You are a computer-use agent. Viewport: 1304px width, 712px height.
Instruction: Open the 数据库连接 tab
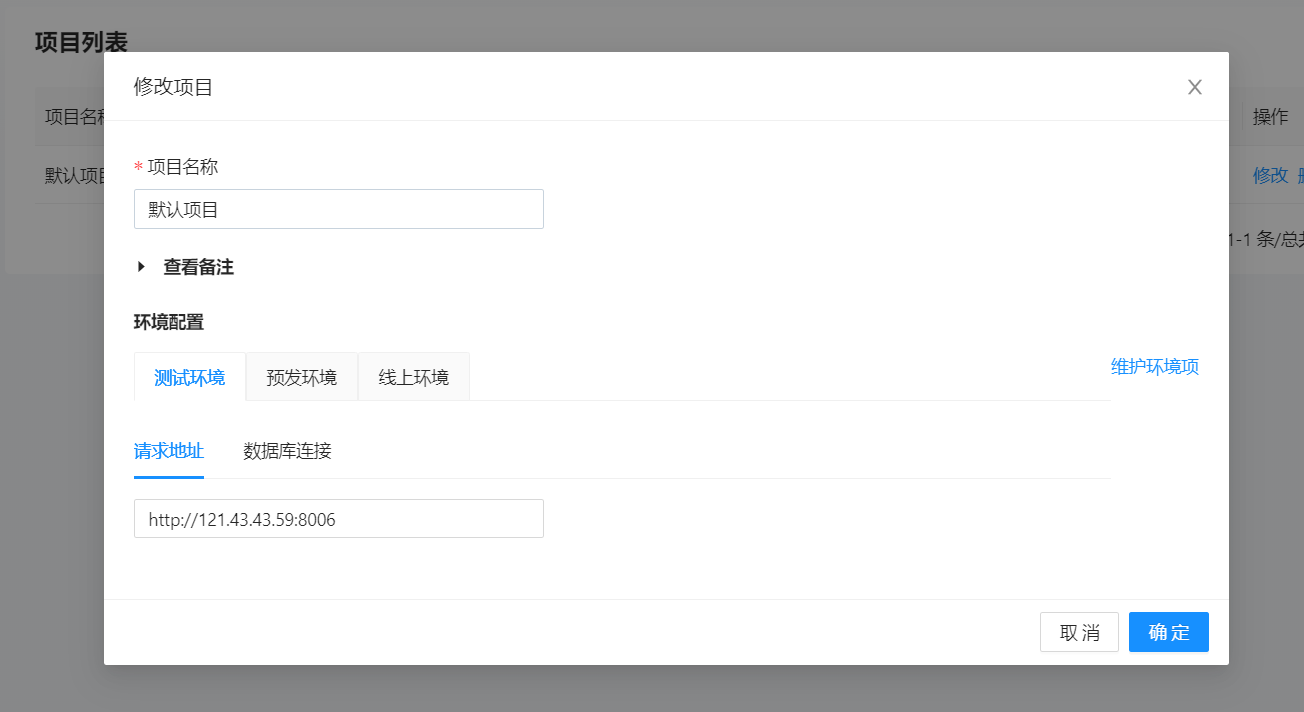(x=285, y=451)
